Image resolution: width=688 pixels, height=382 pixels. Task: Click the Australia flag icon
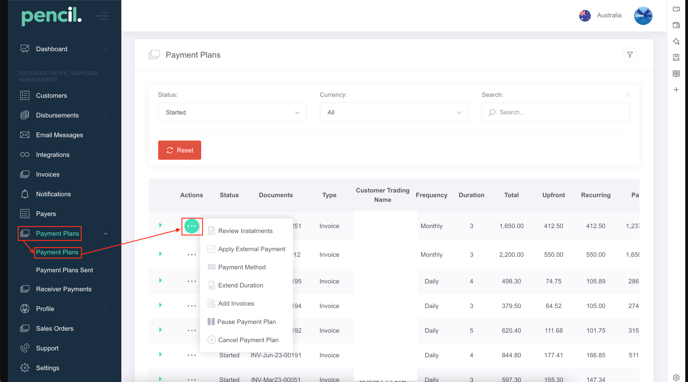585,16
